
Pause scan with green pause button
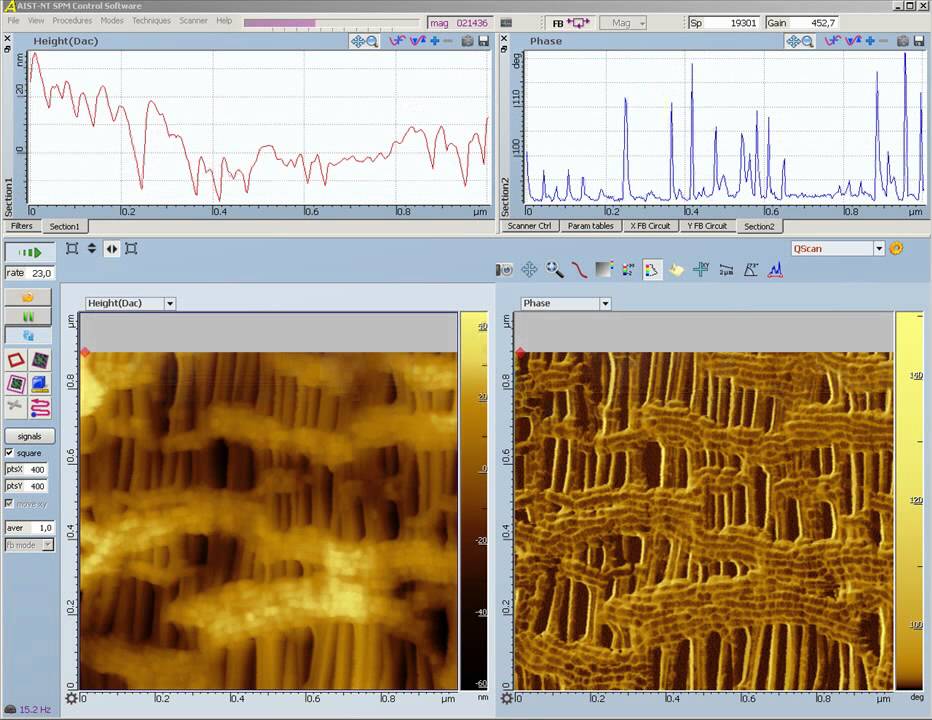pyautogui.click(x=28, y=316)
